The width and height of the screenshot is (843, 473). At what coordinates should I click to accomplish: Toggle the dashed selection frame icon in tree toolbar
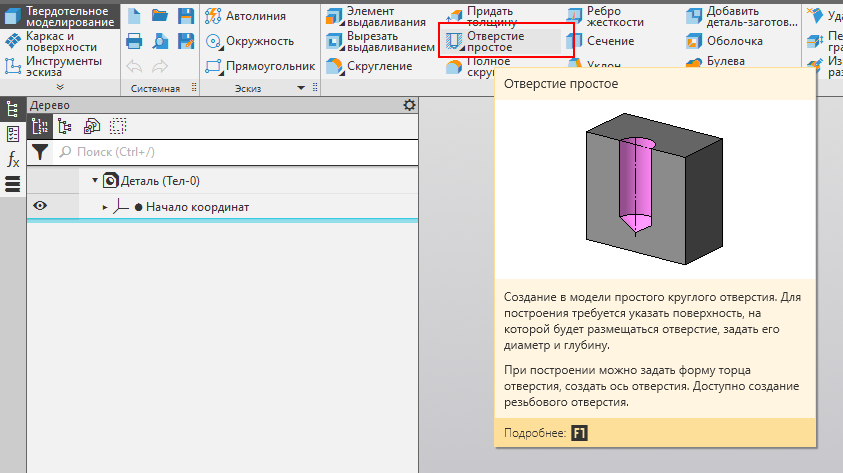118,126
